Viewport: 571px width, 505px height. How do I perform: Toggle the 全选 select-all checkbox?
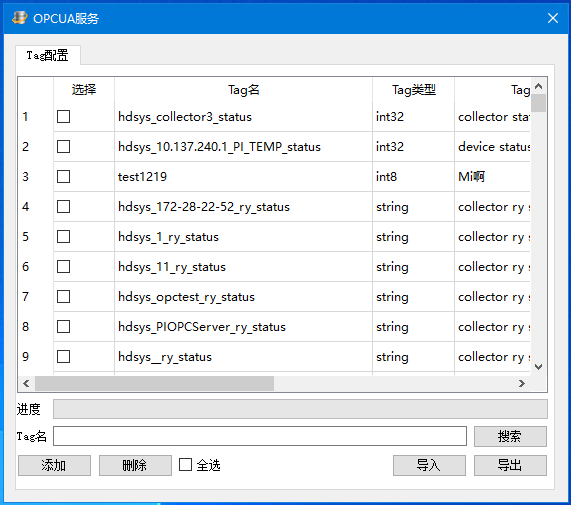tap(185, 465)
